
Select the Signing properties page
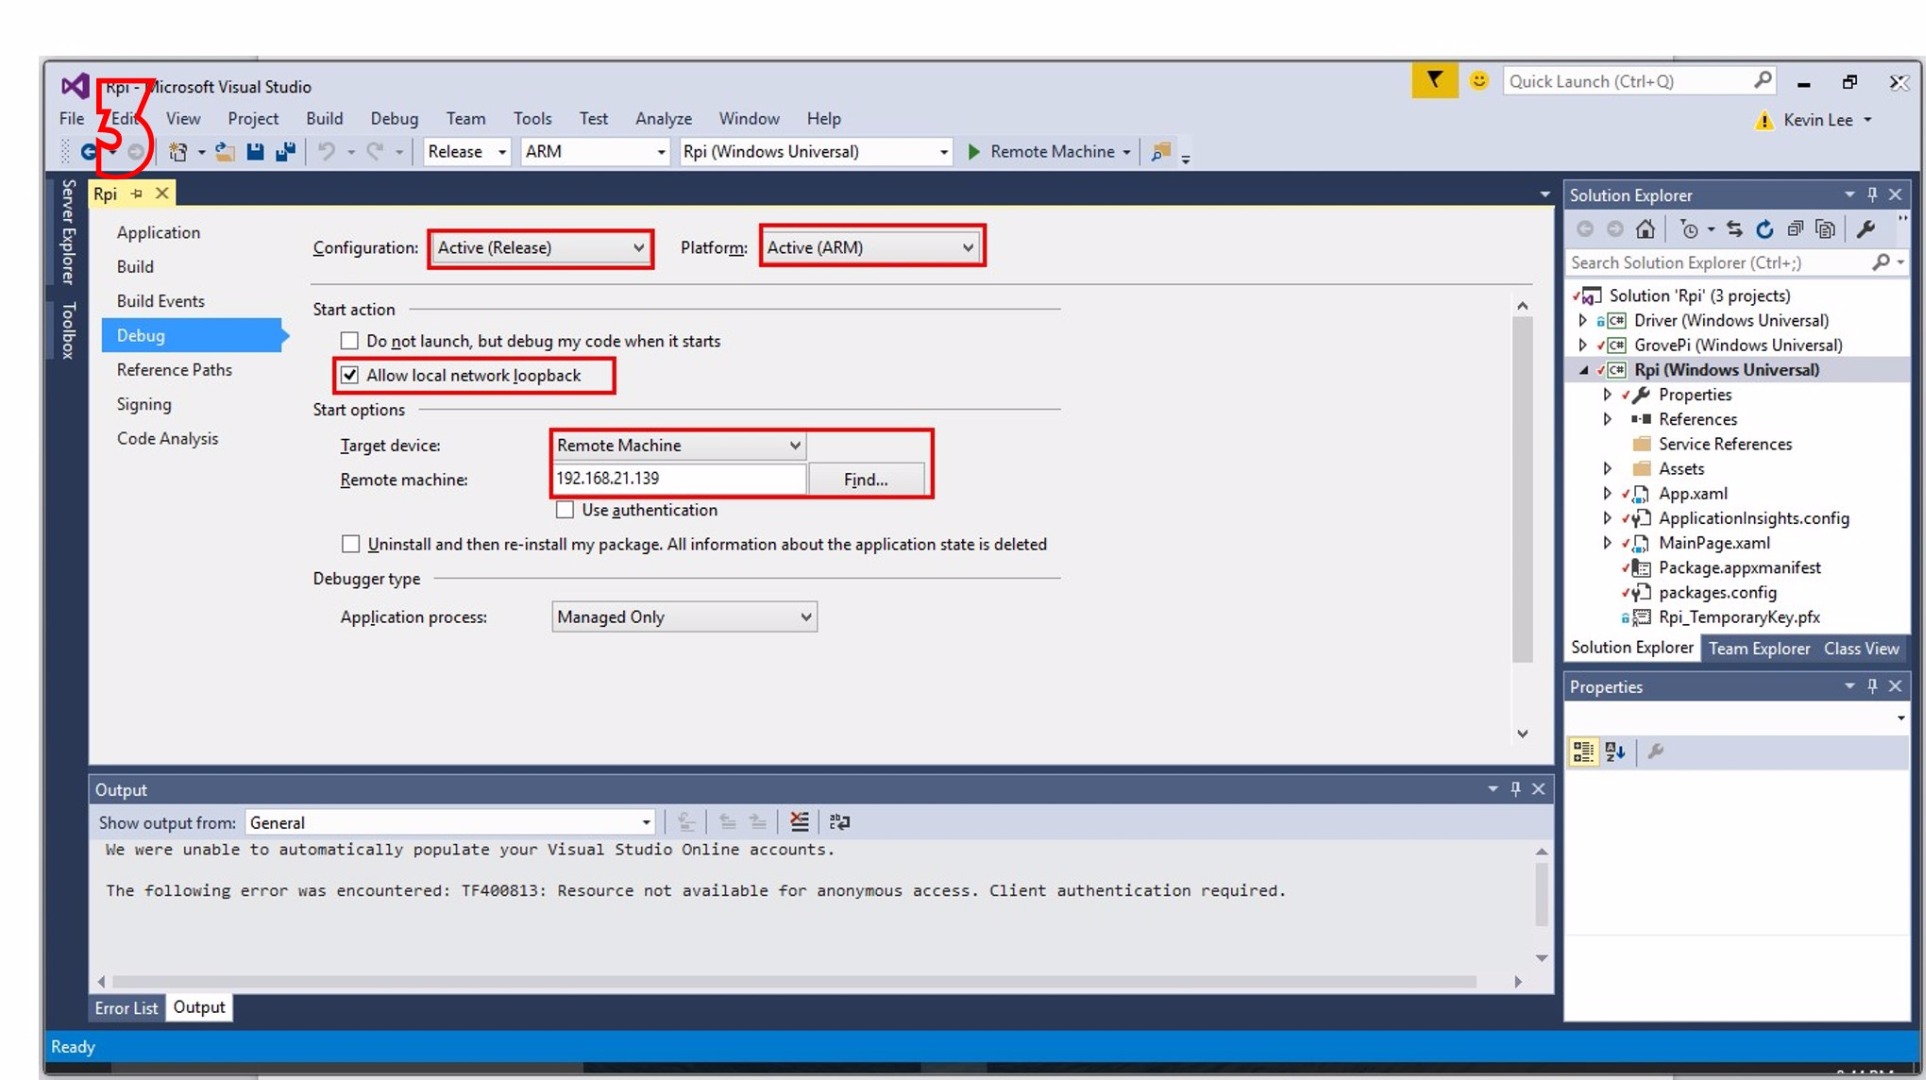[x=144, y=404]
